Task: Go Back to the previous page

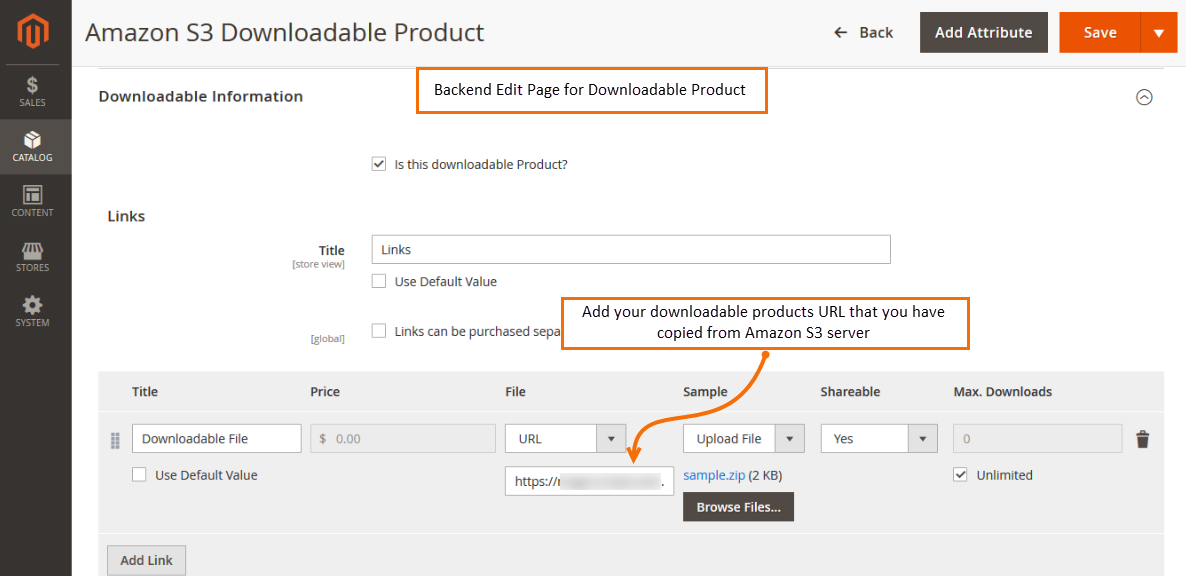Action: tap(863, 33)
